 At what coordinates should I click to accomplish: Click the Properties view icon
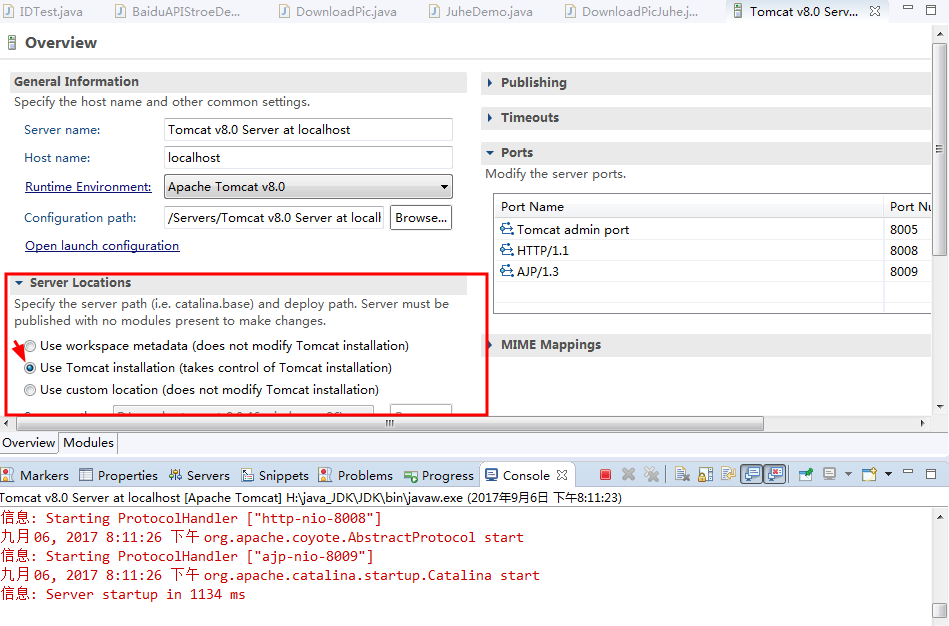tap(86, 475)
